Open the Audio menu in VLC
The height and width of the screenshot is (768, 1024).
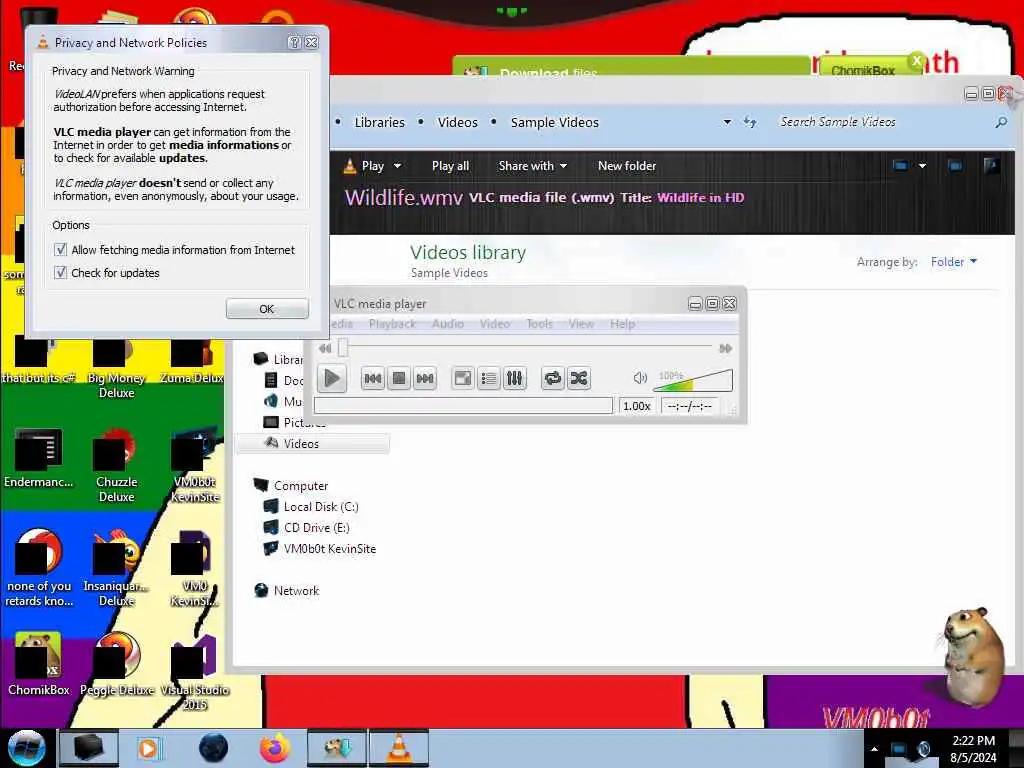tap(447, 324)
